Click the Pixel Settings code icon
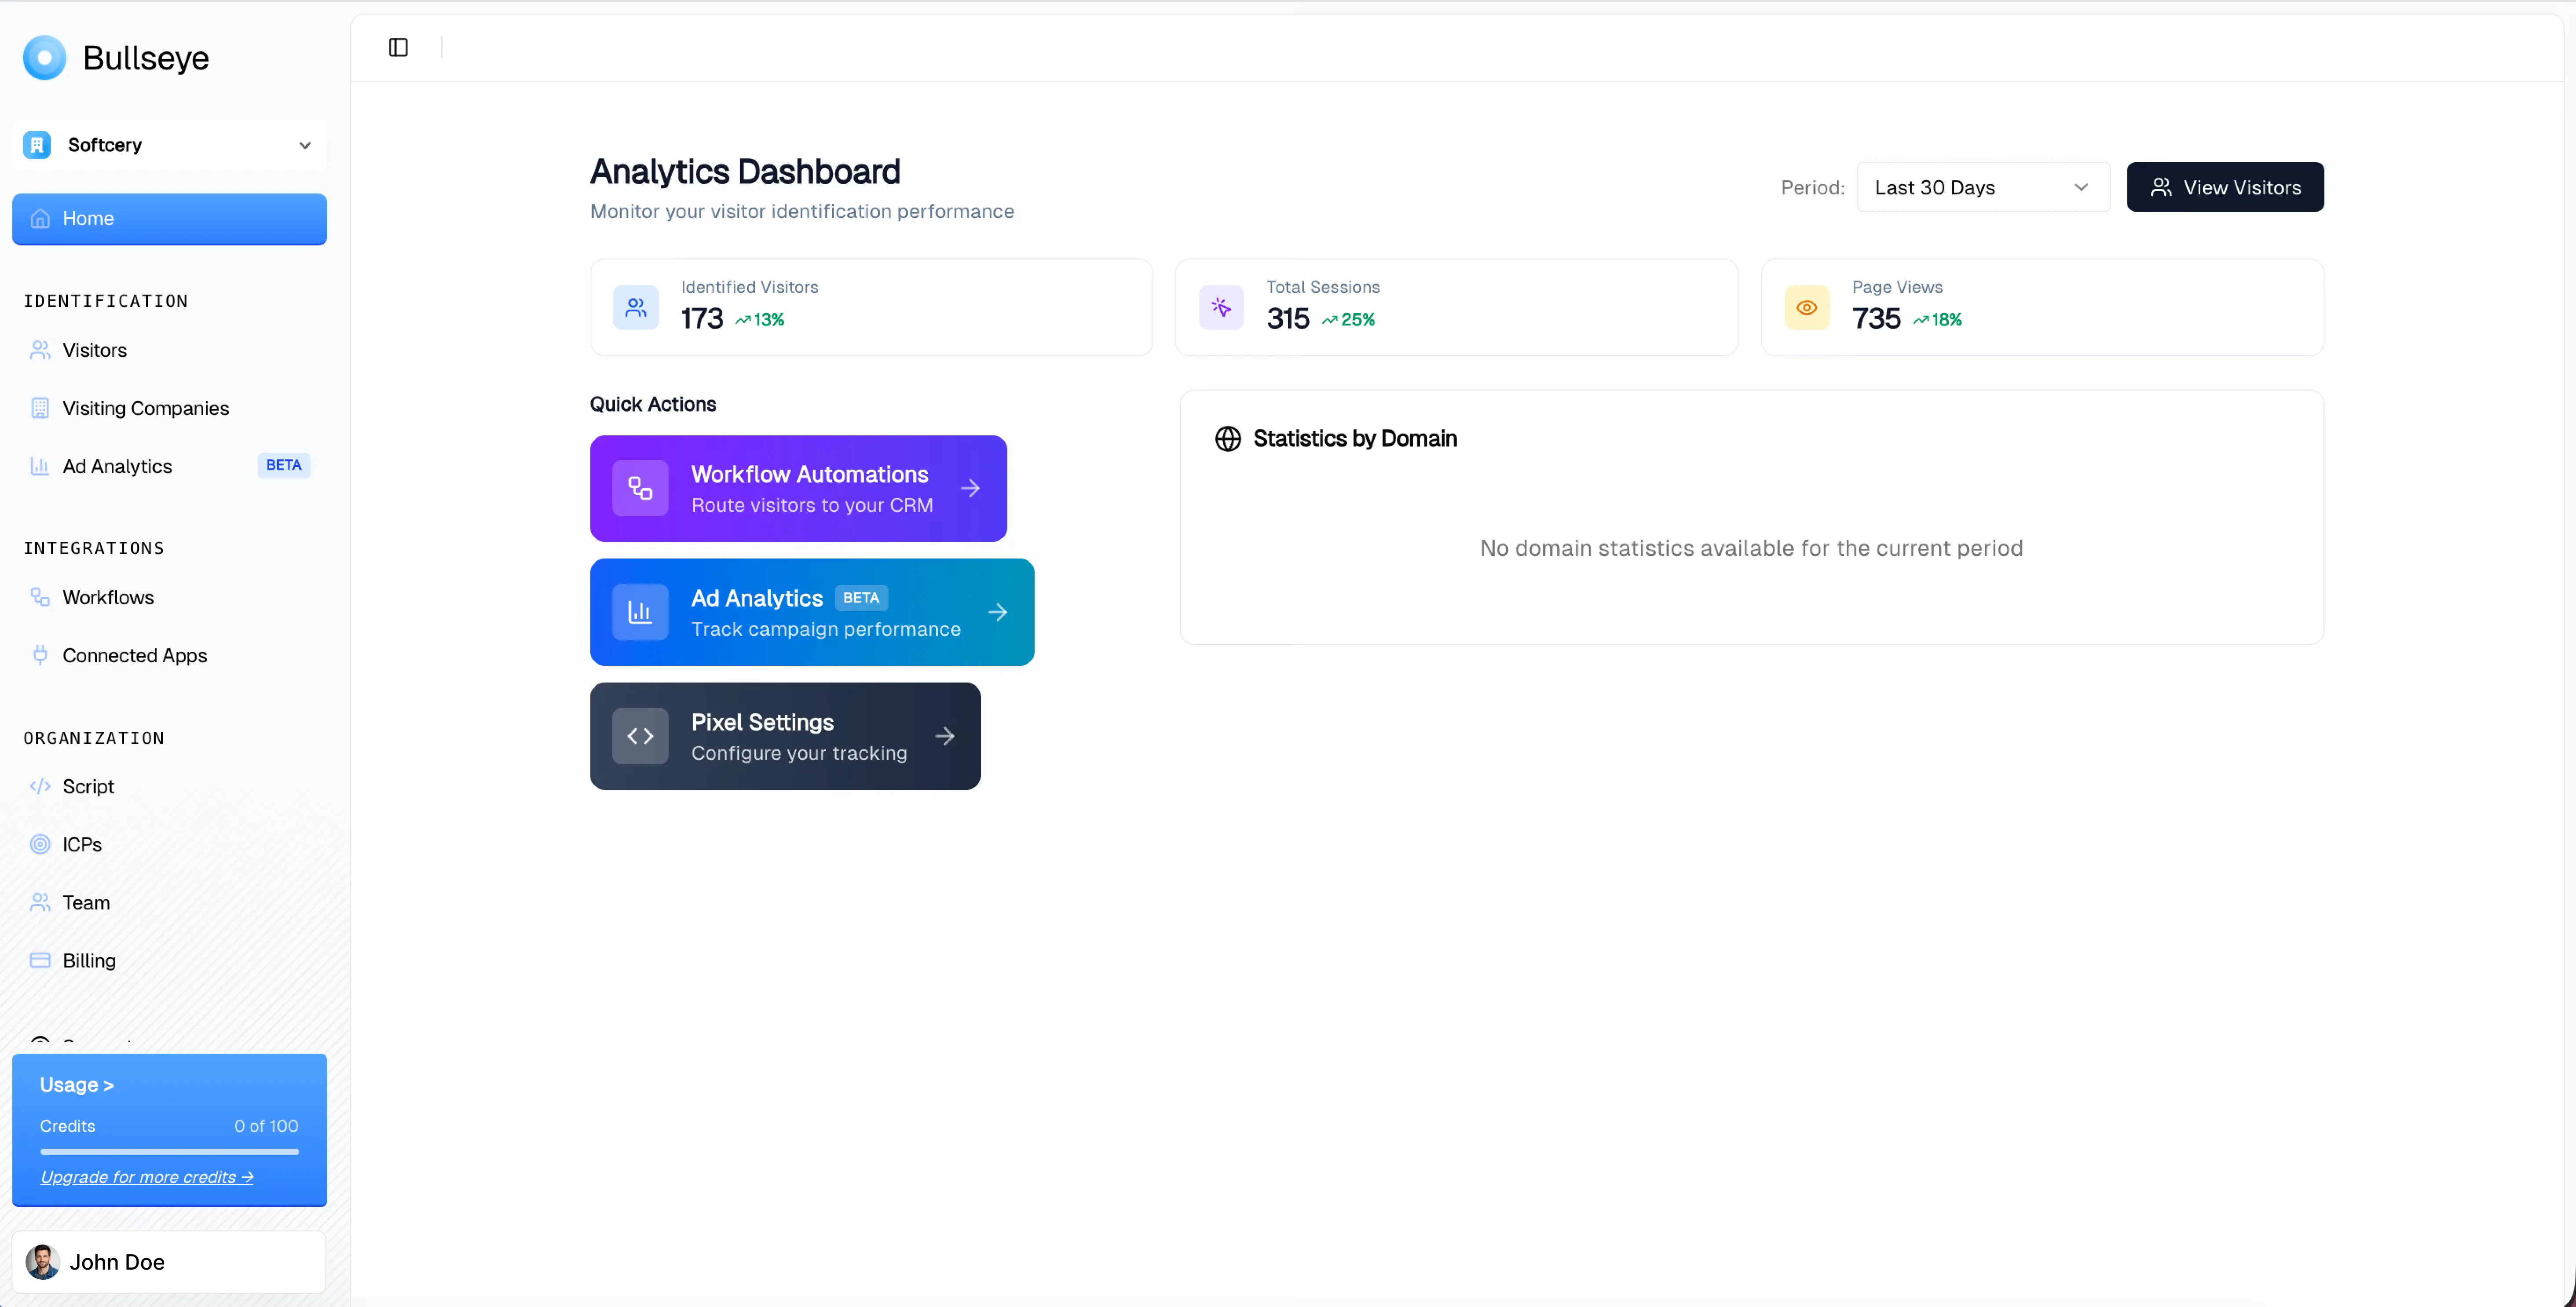Viewport: 2576px width, 1307px height. coord(640,736)
